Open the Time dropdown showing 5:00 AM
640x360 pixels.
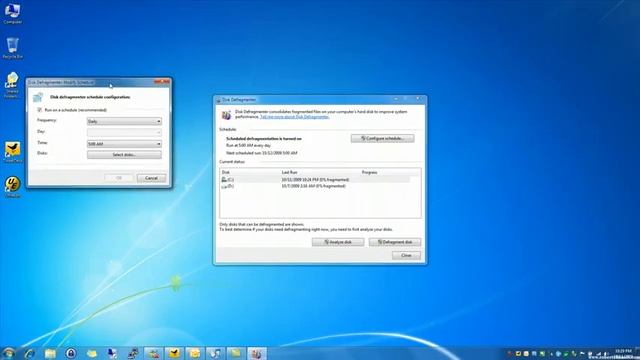click(124, 144)
